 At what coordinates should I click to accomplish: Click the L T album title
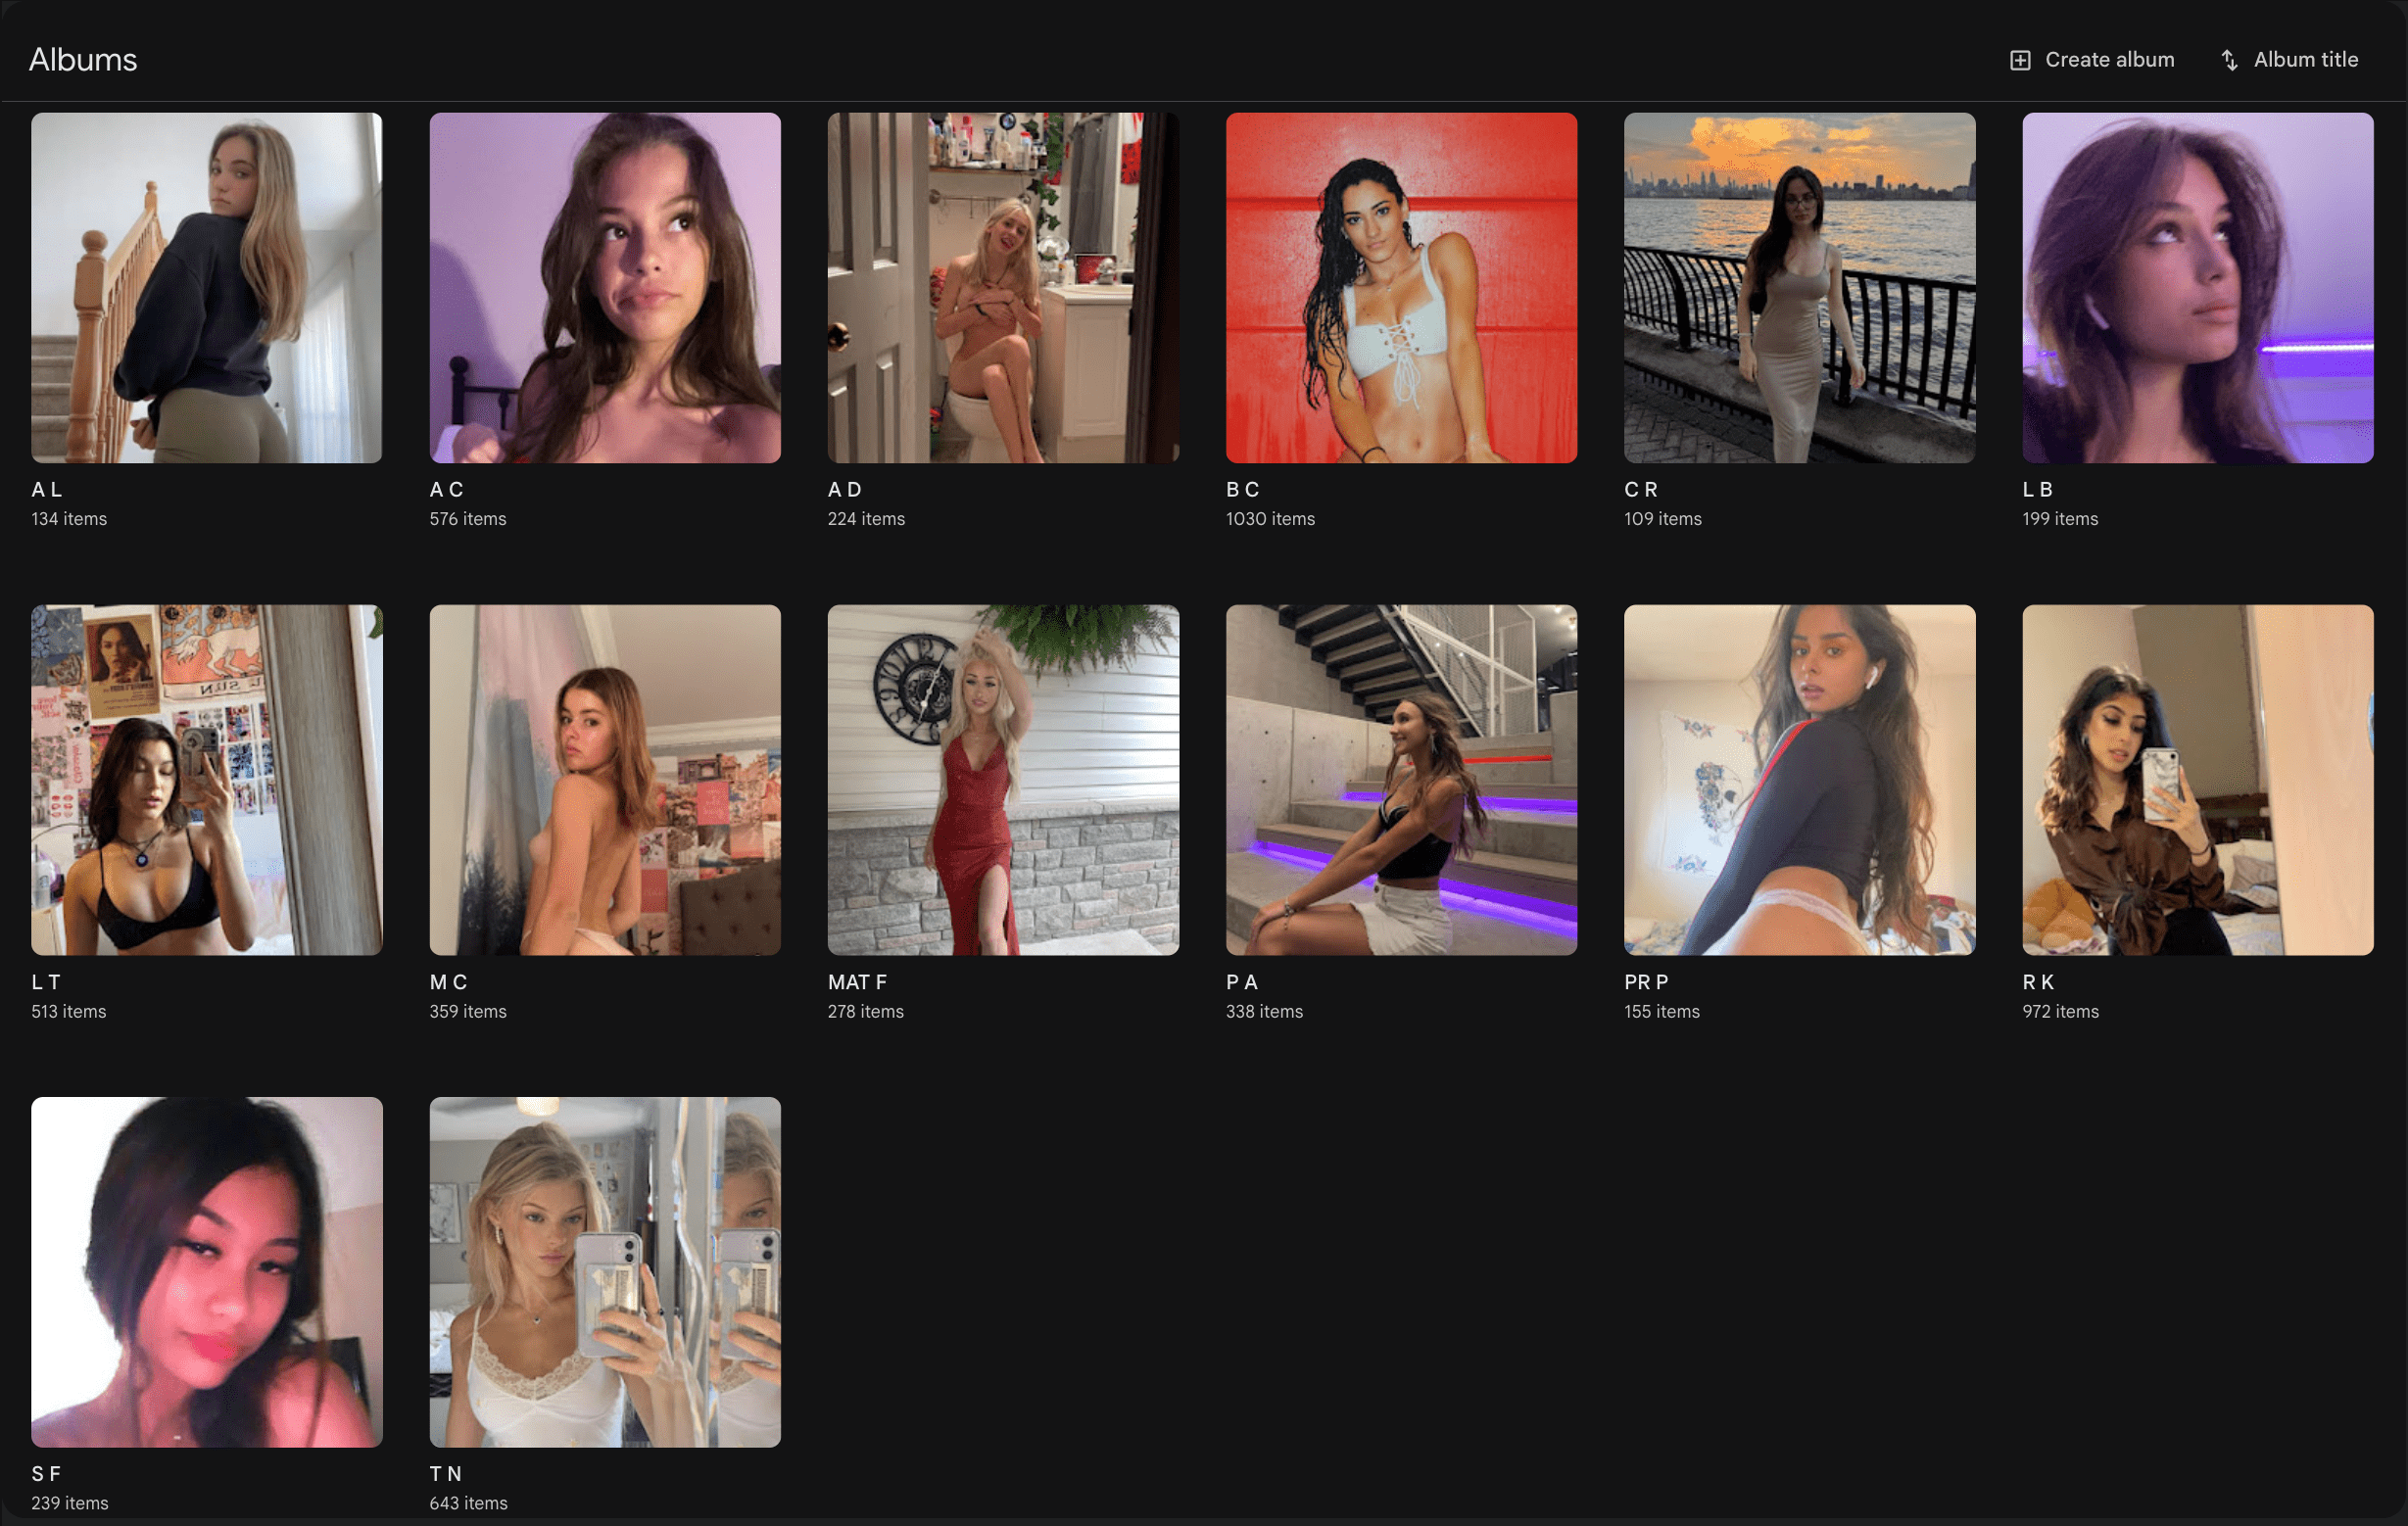pos(46,982)
